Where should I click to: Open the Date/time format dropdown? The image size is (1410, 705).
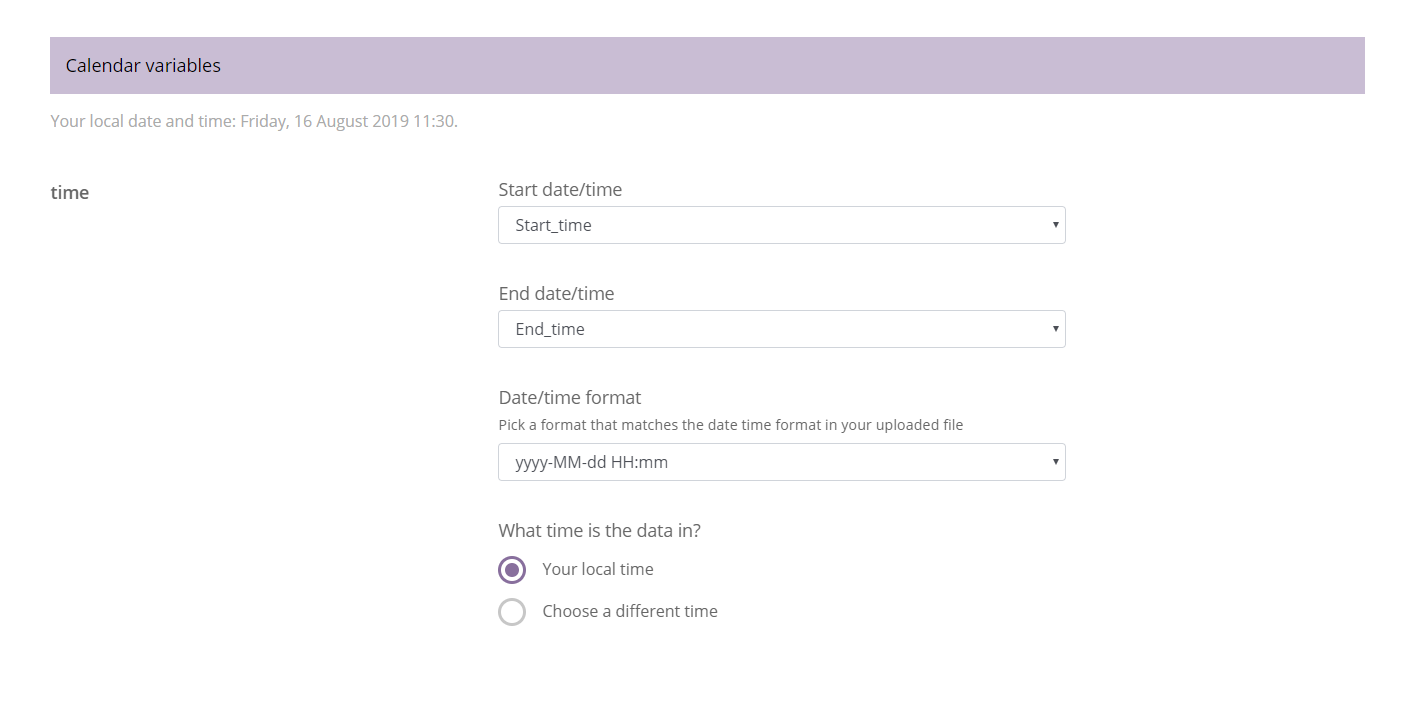click(780, 462)
